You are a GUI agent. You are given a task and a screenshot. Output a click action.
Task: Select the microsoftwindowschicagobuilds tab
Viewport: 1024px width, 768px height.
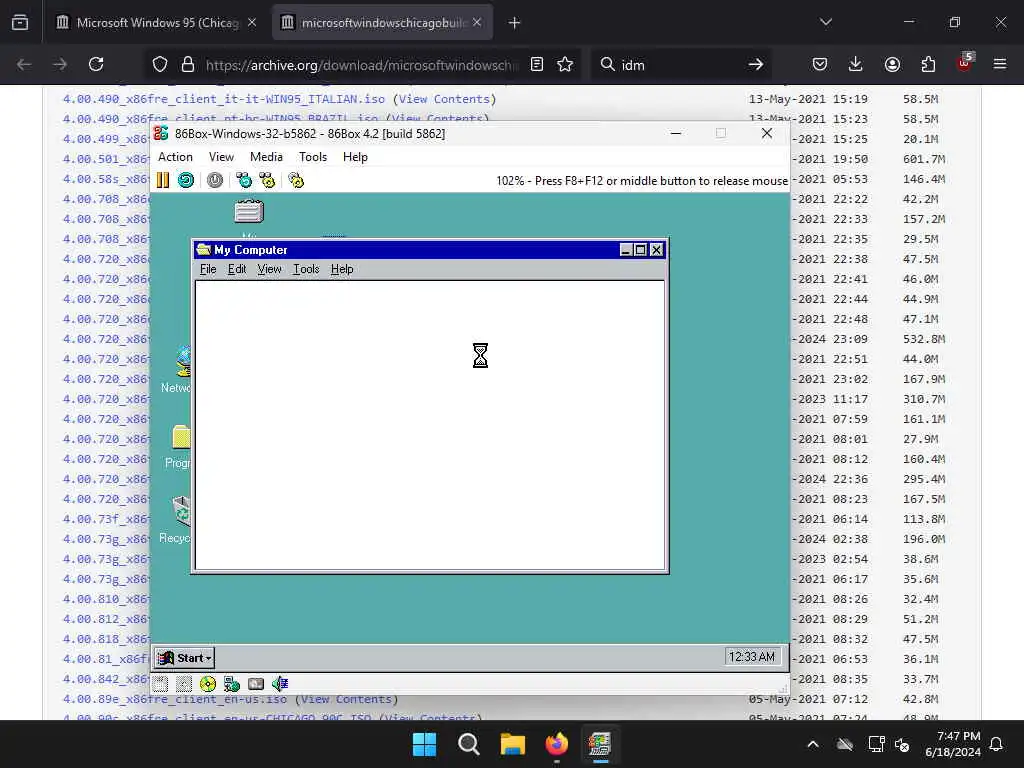[383, 22]
